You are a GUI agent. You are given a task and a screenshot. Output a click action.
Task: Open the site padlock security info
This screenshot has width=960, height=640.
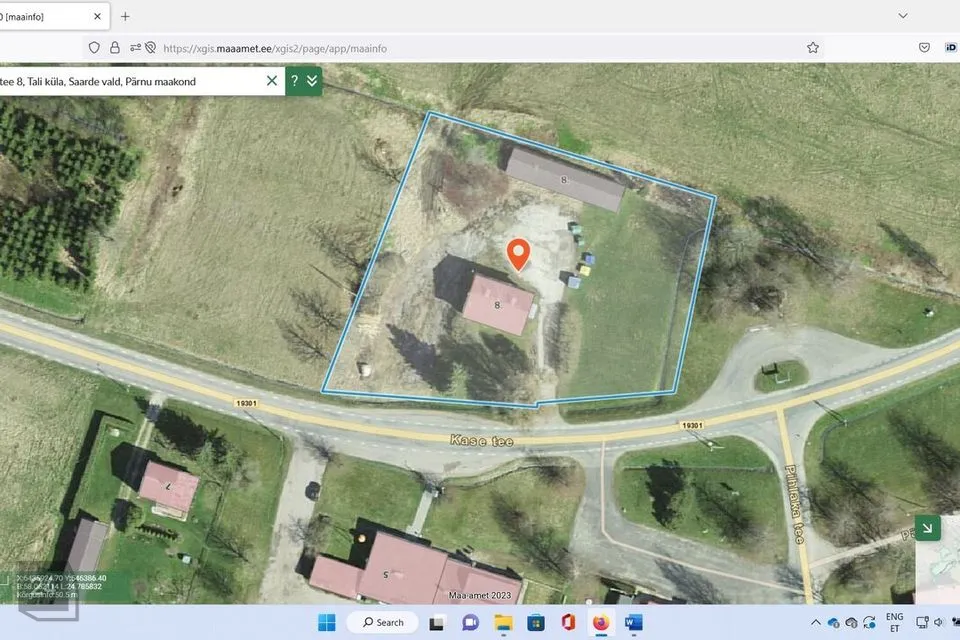(115, 47)
